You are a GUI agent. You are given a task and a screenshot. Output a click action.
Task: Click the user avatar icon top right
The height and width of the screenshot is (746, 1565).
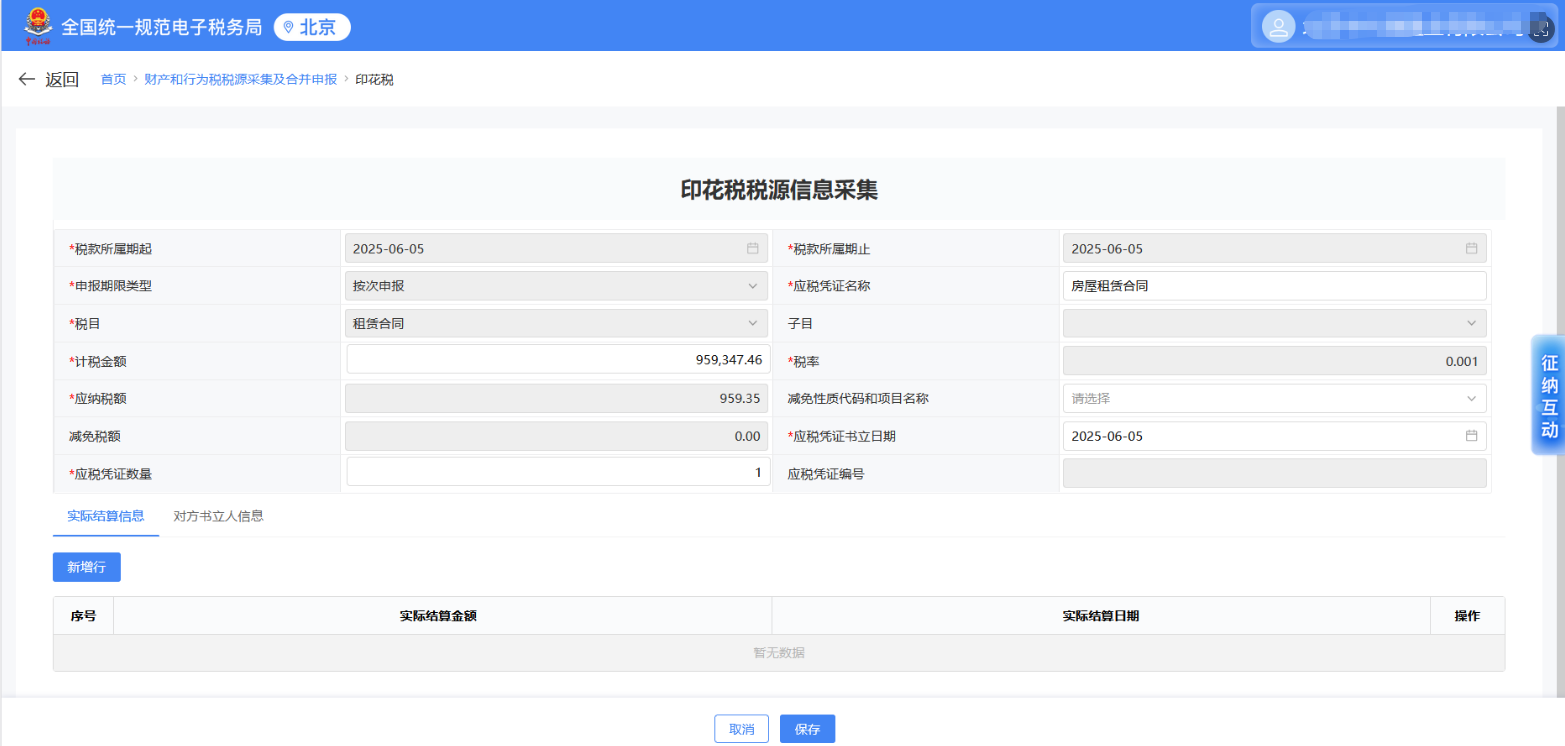coord(1278,26)
